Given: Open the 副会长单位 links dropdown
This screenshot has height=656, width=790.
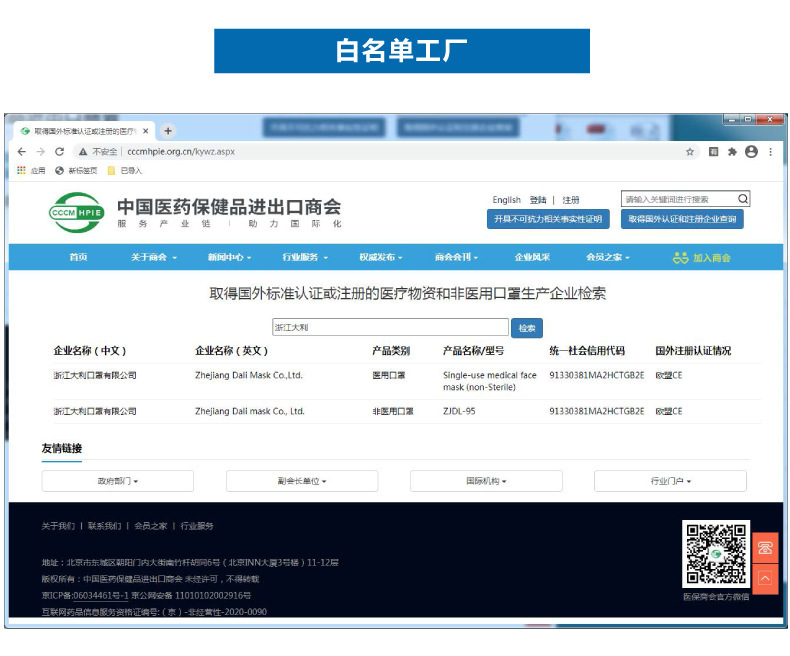Looking at the screenshot, I should pyautogui.click(x=302, y=481).
